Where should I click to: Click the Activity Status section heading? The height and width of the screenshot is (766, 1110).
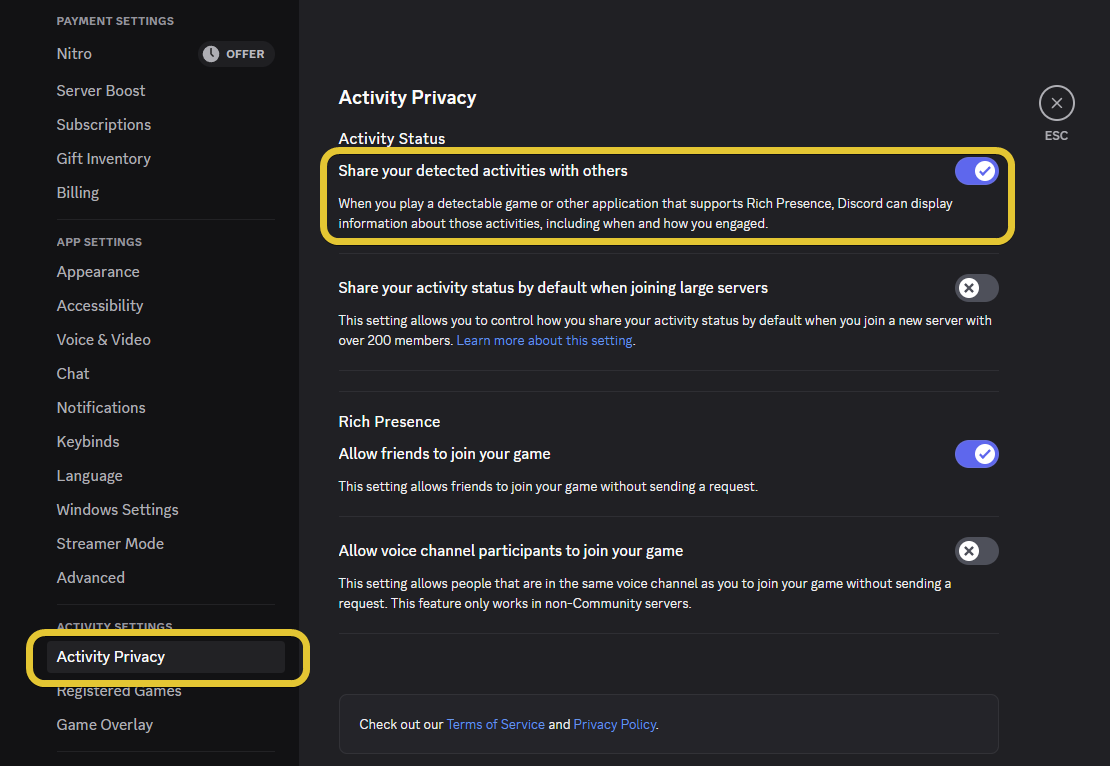[x=391, y=139]
